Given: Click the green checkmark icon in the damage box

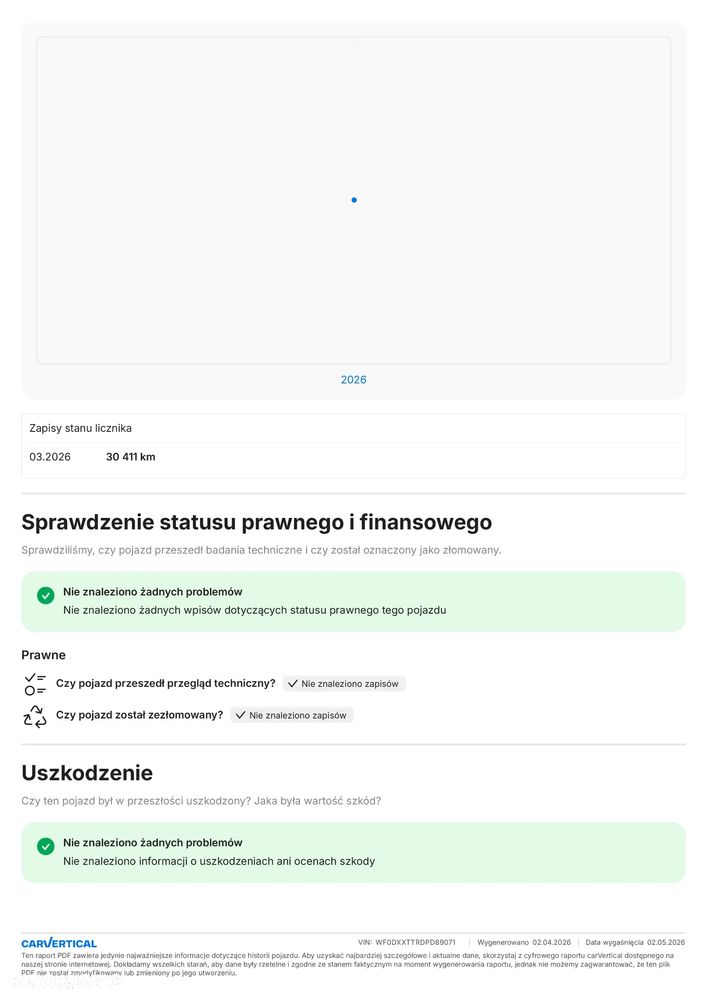Looking at the screenshot, I should pos(45,846).
